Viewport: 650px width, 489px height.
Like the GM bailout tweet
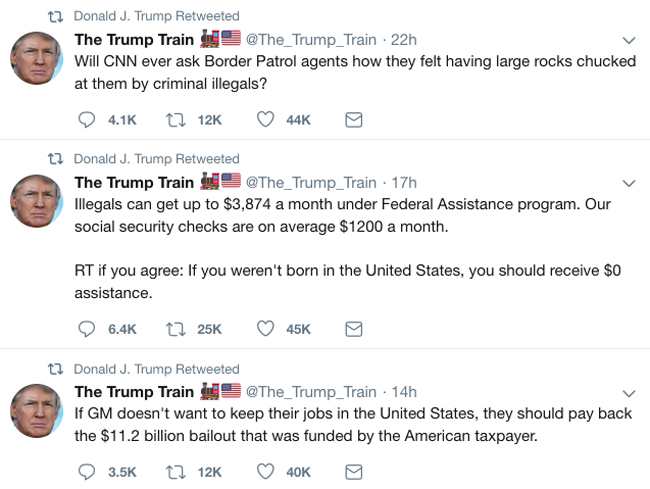tap(265, 472)
